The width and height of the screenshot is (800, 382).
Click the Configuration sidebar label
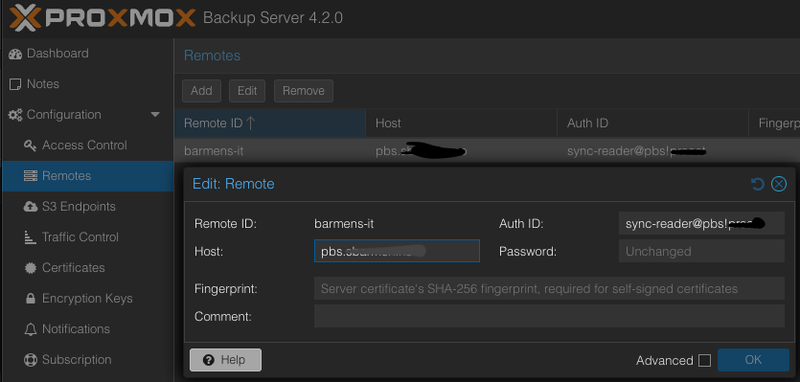coord(64,115)
